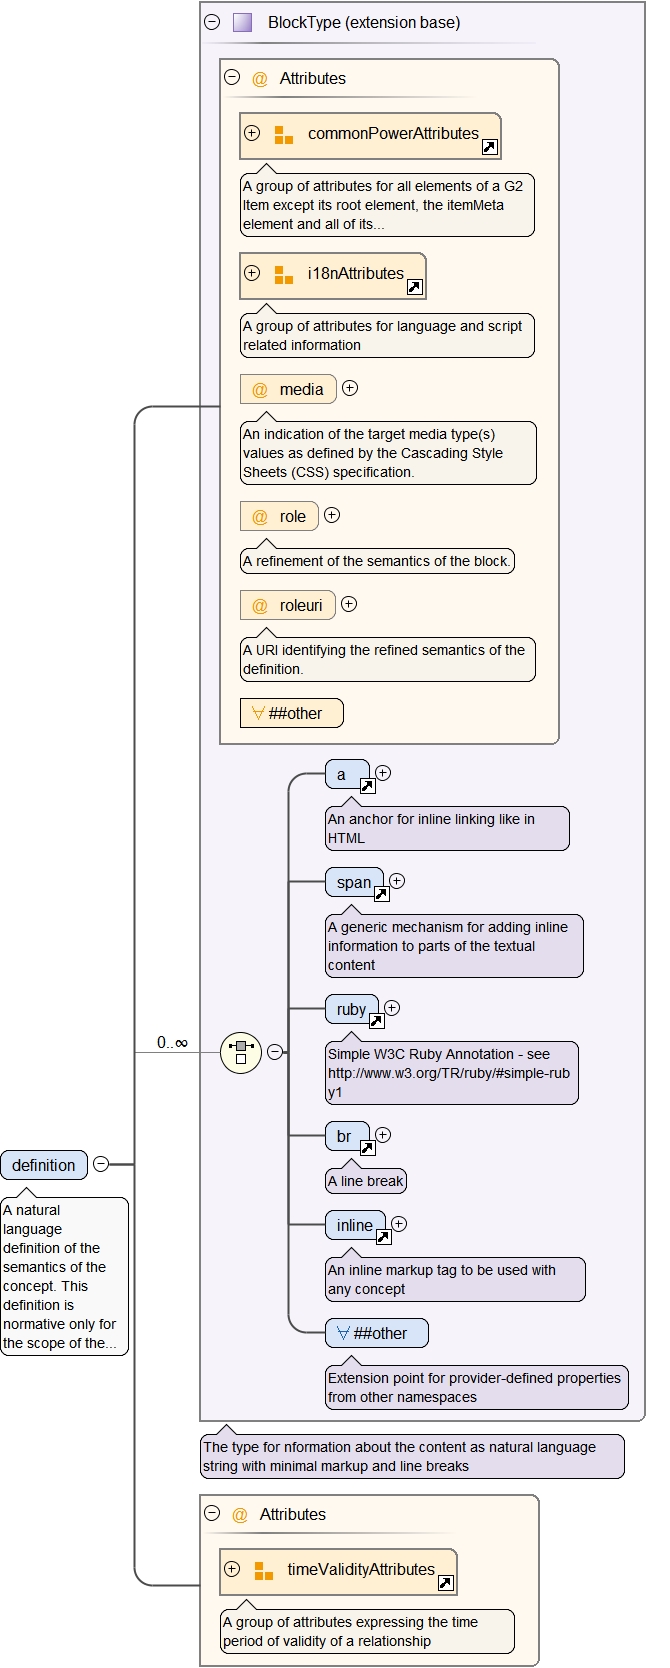This screenshot has height=1668, width=670.
Task: Select the definition element box
Action: [44, 1165]
